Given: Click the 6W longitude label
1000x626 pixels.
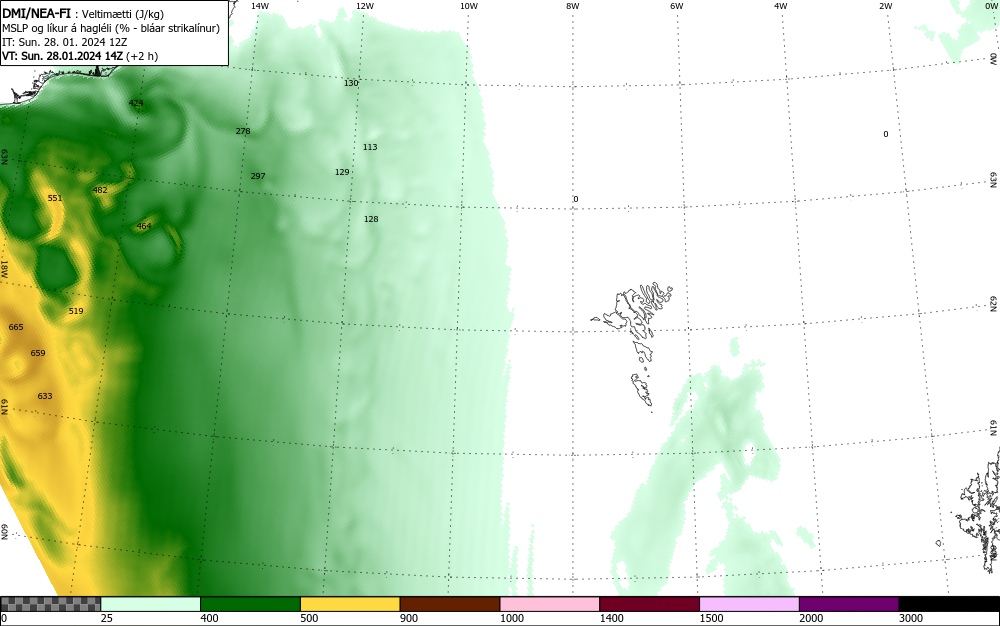Looking at the screenshot, I should coord(677,6).
